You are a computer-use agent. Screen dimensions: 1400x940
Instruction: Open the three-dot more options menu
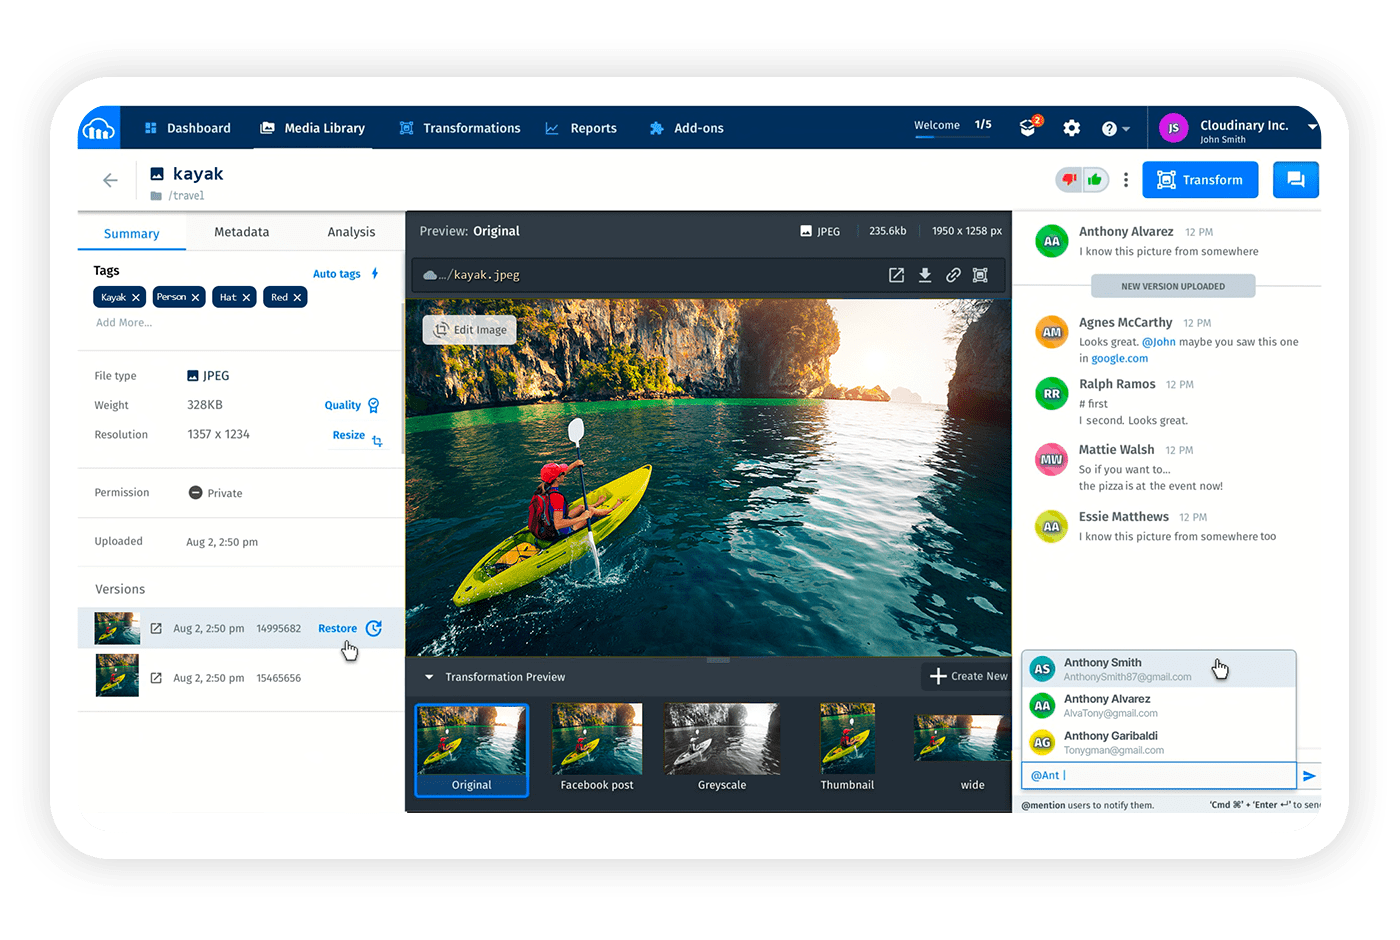tap(1126, 180)
